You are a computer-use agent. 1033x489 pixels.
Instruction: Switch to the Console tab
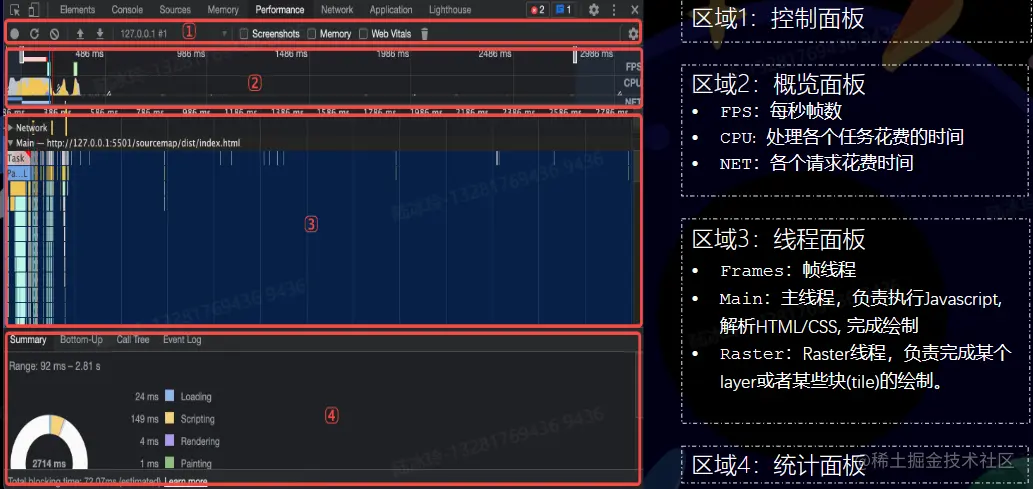(x=127, y=10)
